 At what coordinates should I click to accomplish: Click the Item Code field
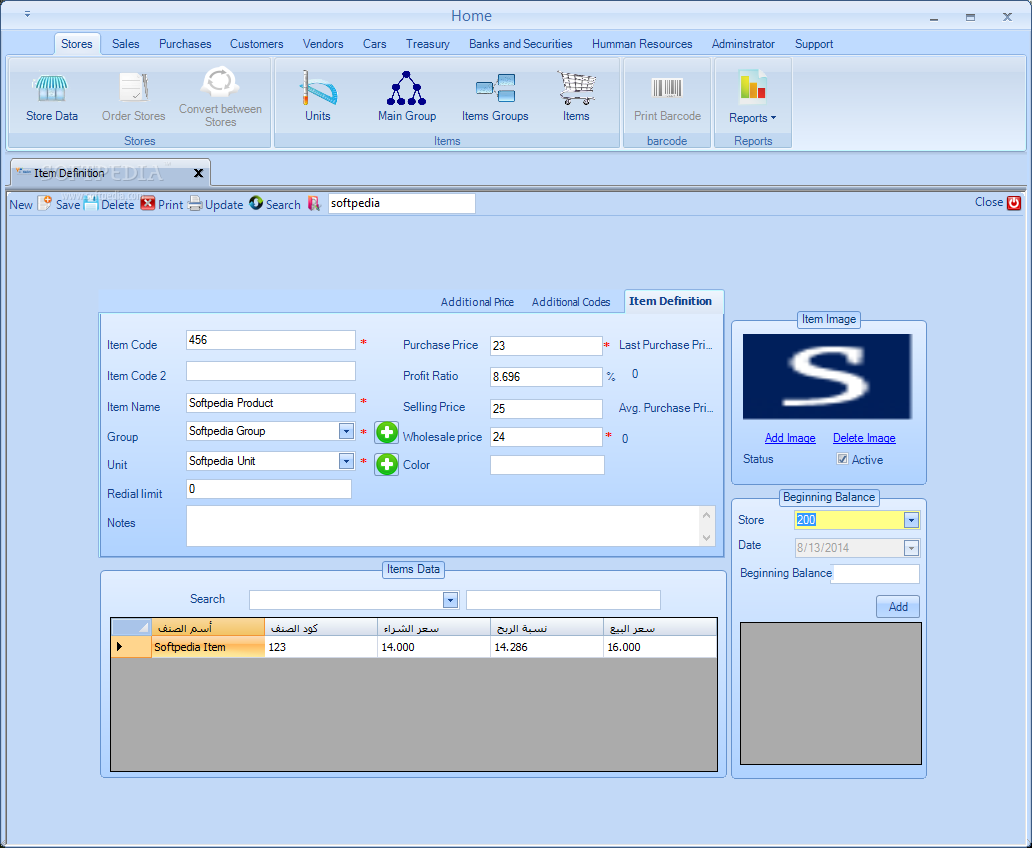(271, 340)
